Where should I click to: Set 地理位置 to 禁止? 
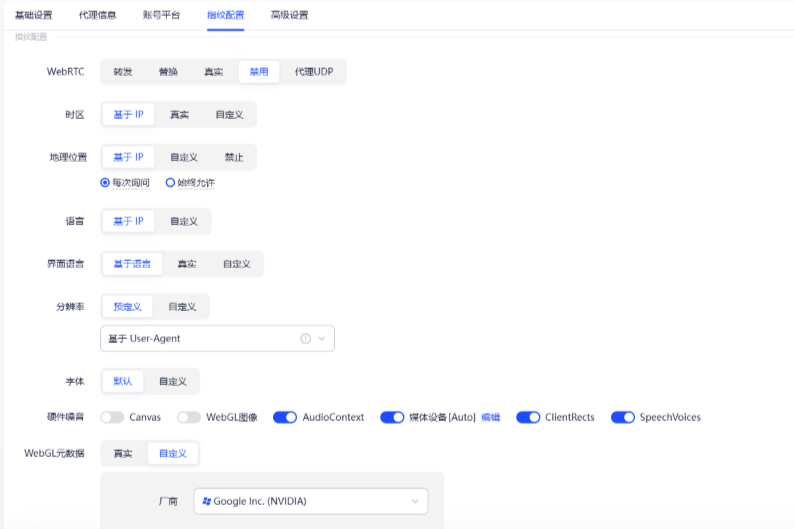tap(234, 157)
